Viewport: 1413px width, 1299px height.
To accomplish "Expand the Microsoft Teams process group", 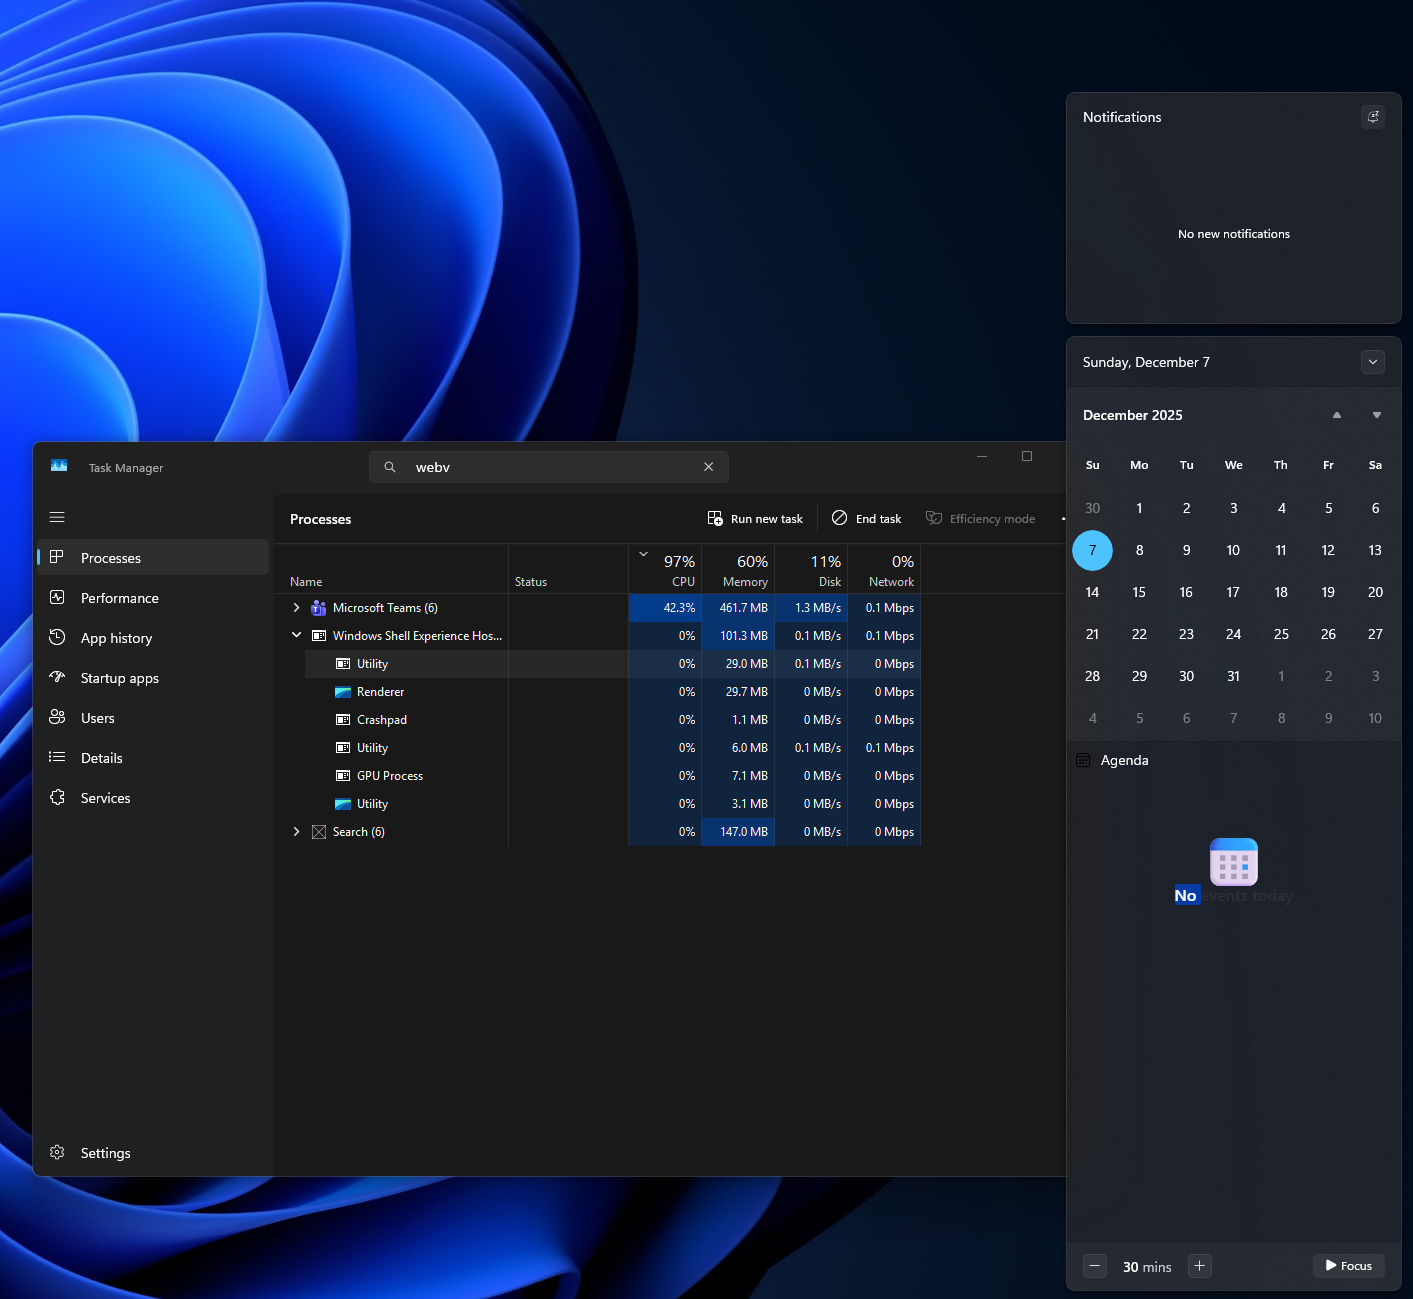I will coord(296,607).
